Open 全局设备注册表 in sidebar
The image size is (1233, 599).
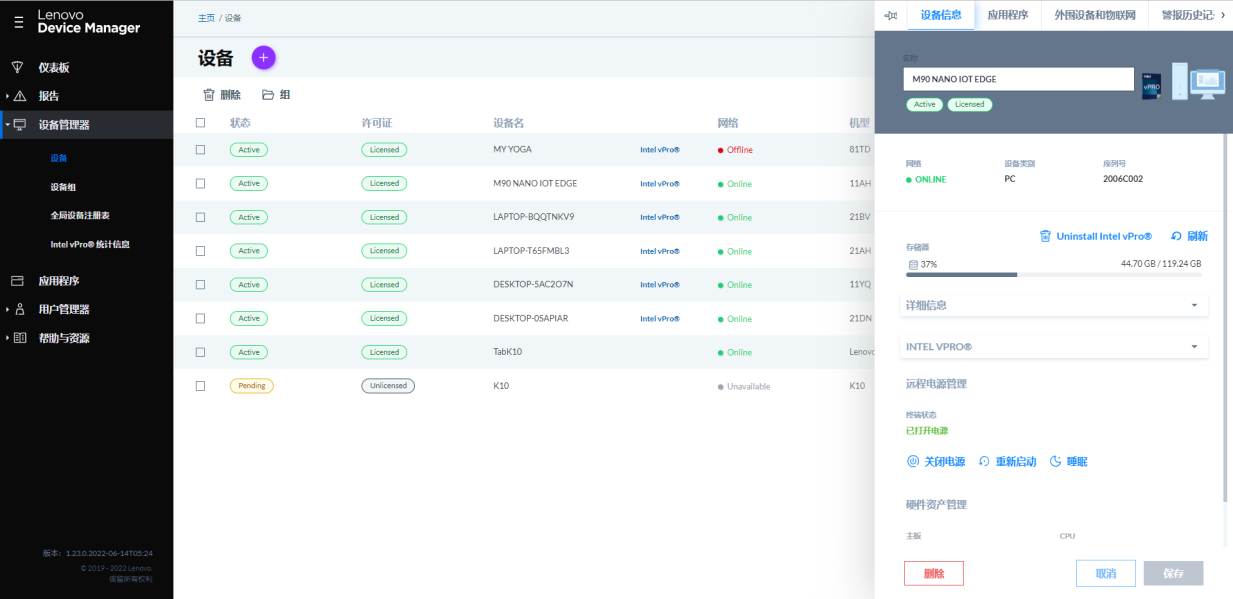[80, 215]
